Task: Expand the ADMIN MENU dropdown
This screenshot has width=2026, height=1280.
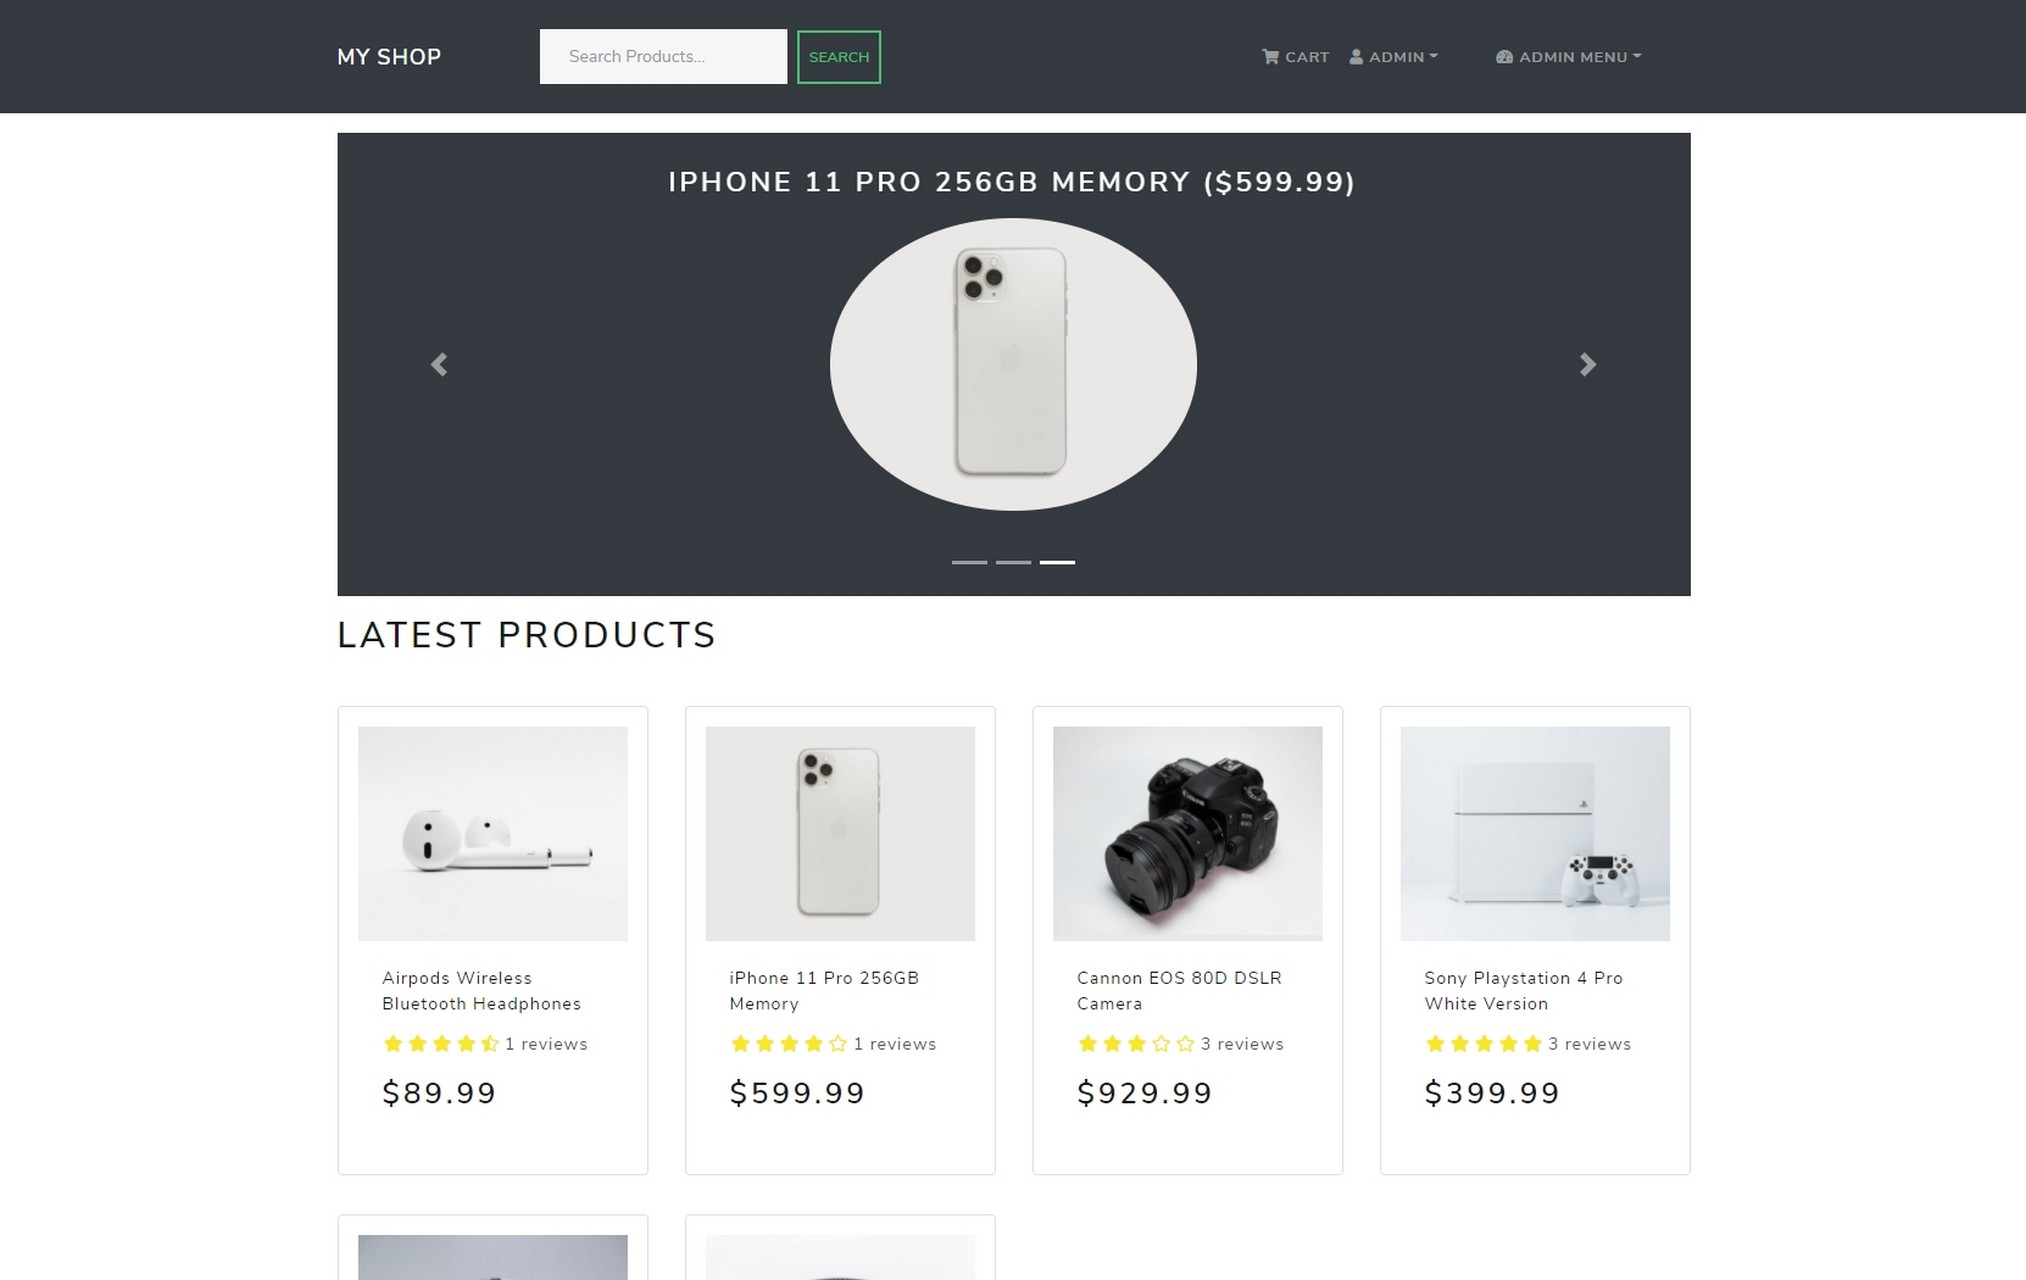Action: click(1568, 57)
